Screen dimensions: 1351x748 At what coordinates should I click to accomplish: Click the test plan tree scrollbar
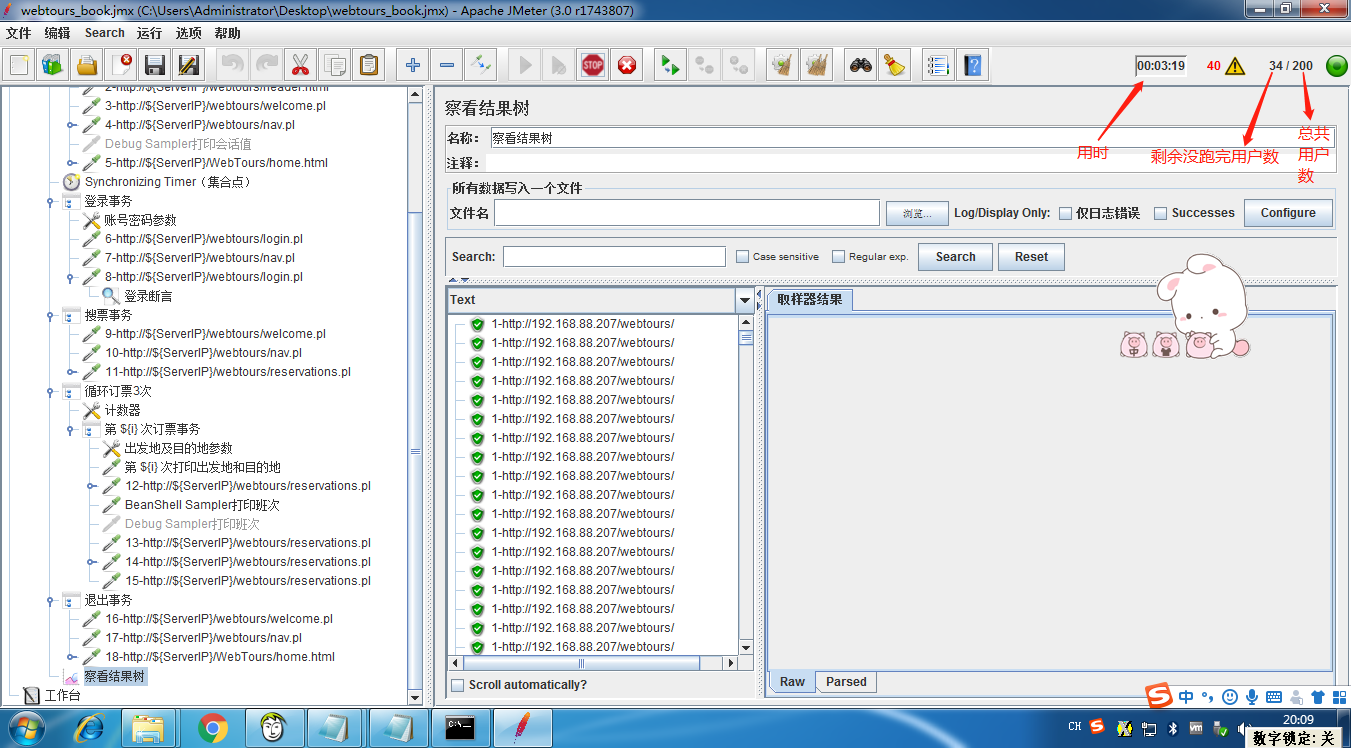416,395
